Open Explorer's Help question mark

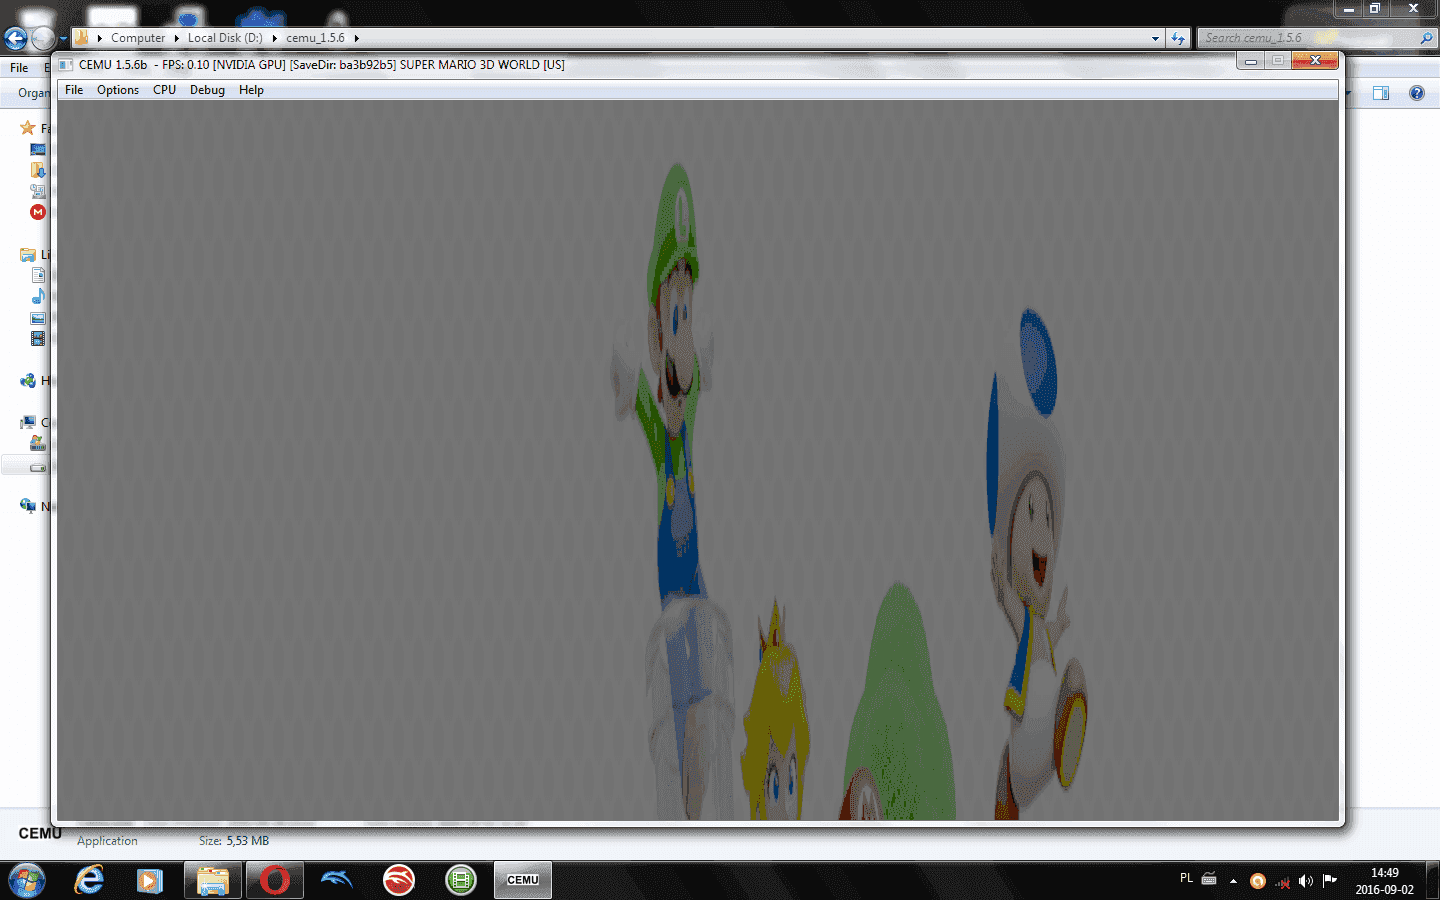pyautogui.click(x=1416, y=93)
